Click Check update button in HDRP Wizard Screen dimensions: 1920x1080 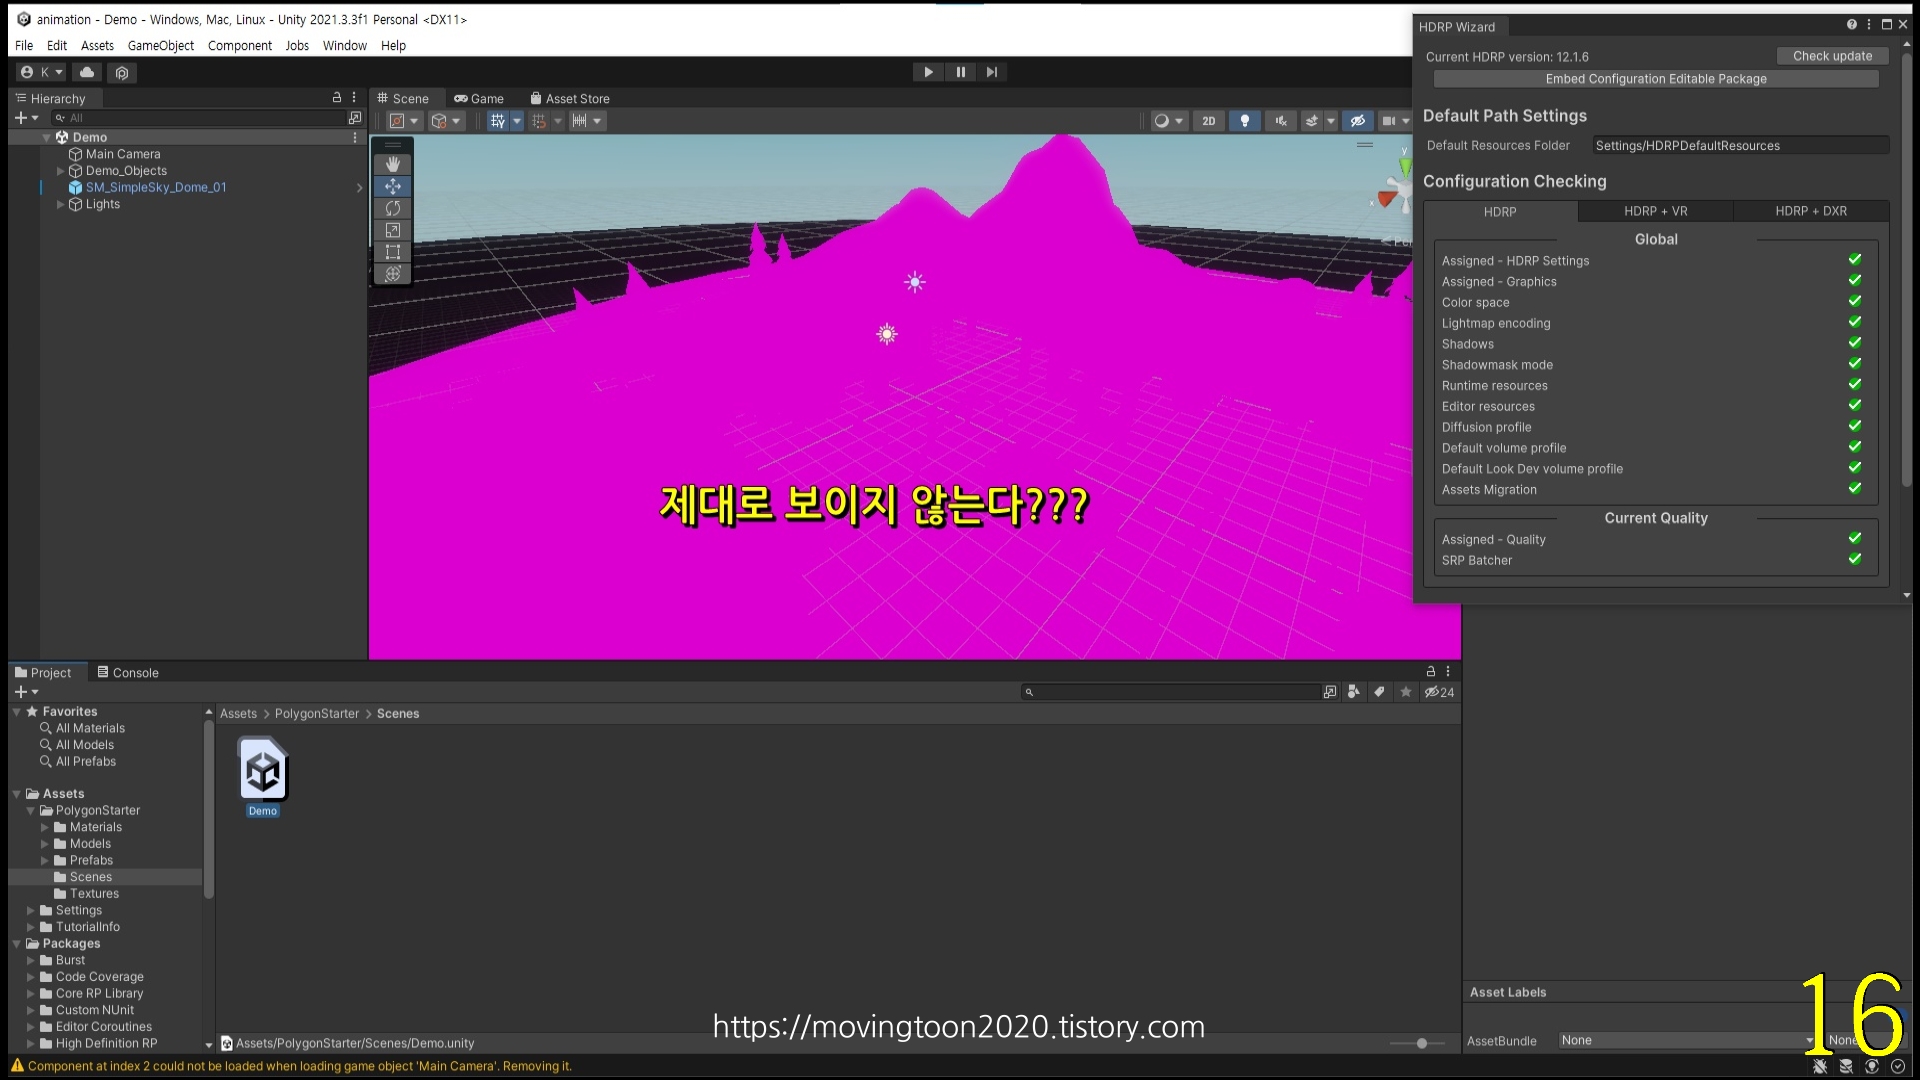[x=1832, y=56]
